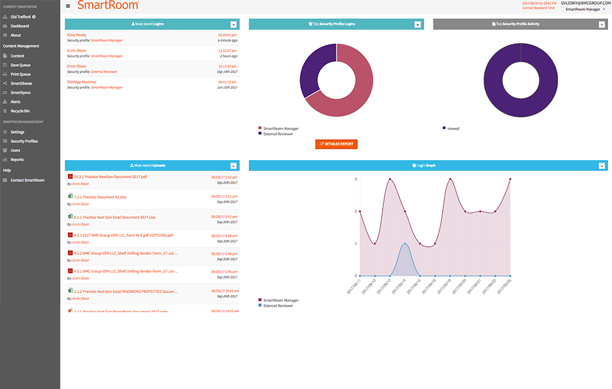Click the SmartShares share icon
The width and height of the screenshot is (612, 389).
click(x=5, y=83)
